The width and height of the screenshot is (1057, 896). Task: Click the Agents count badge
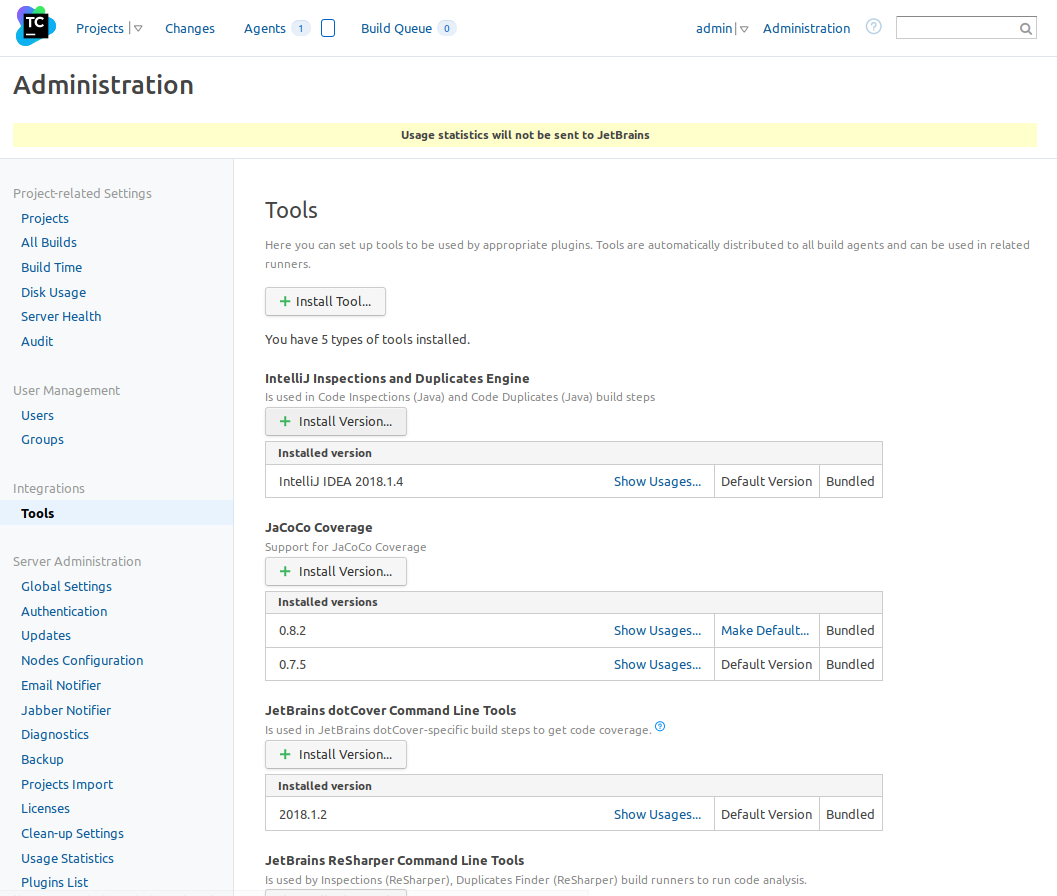pos(301,28)
